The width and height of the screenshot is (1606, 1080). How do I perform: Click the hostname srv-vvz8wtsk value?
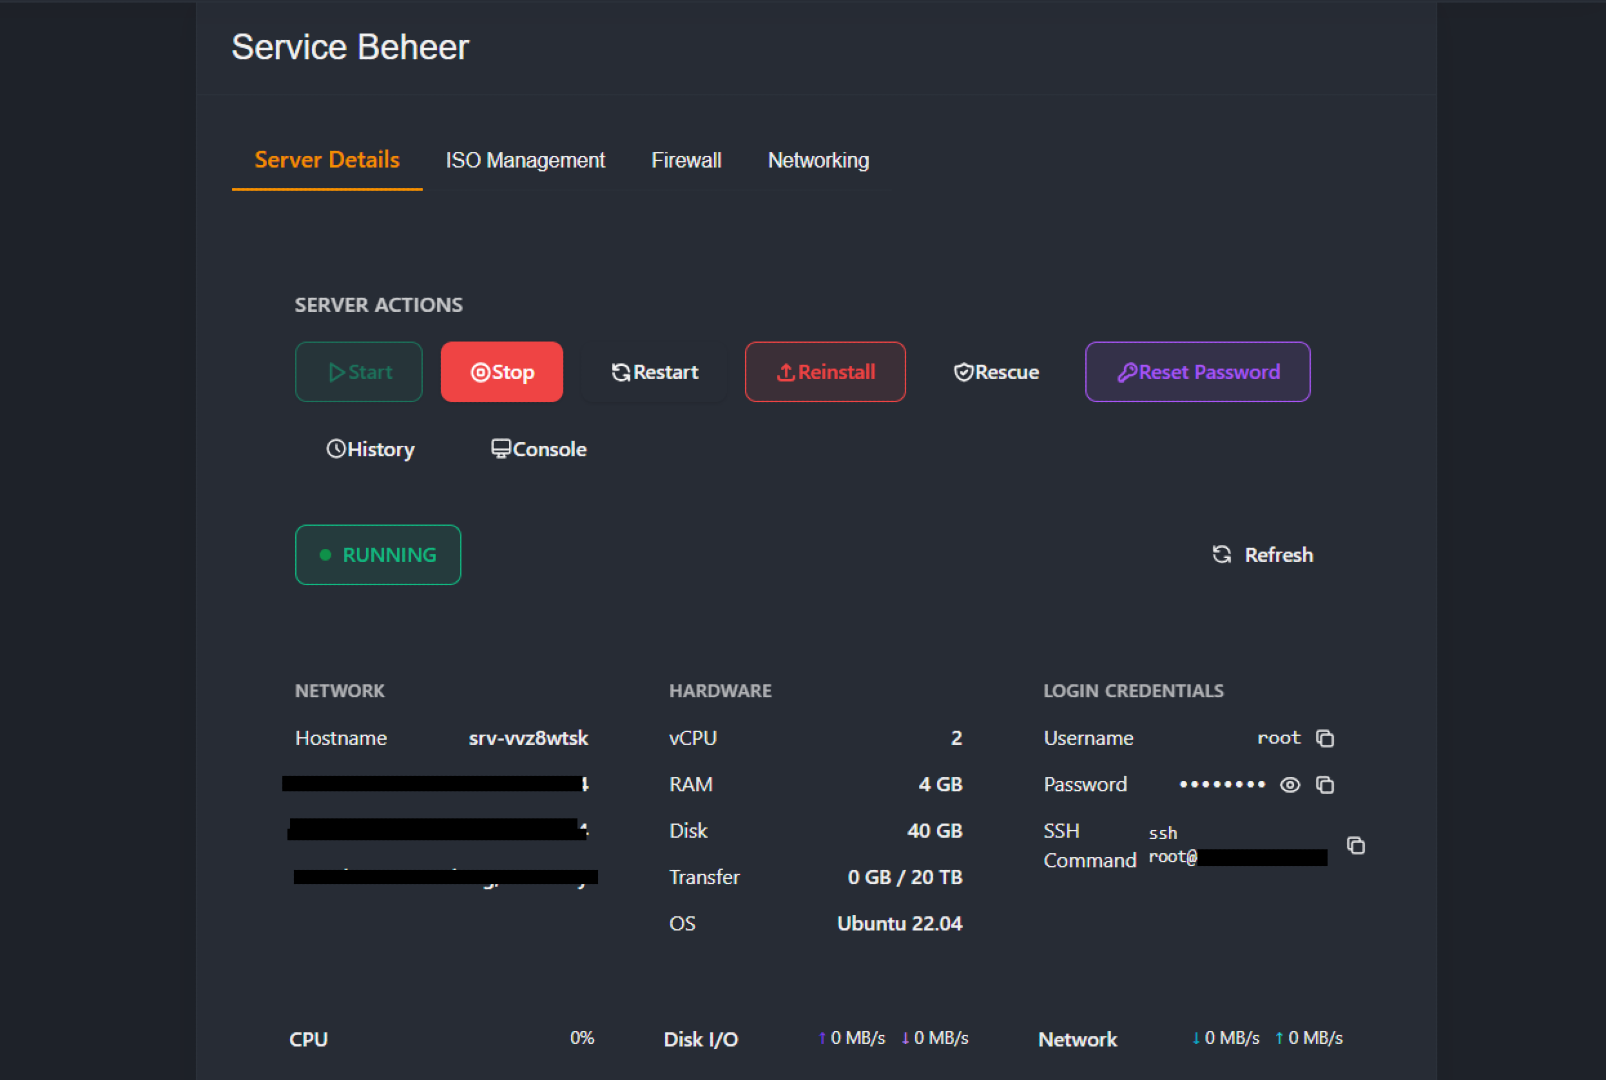click(x=528, y=738)
